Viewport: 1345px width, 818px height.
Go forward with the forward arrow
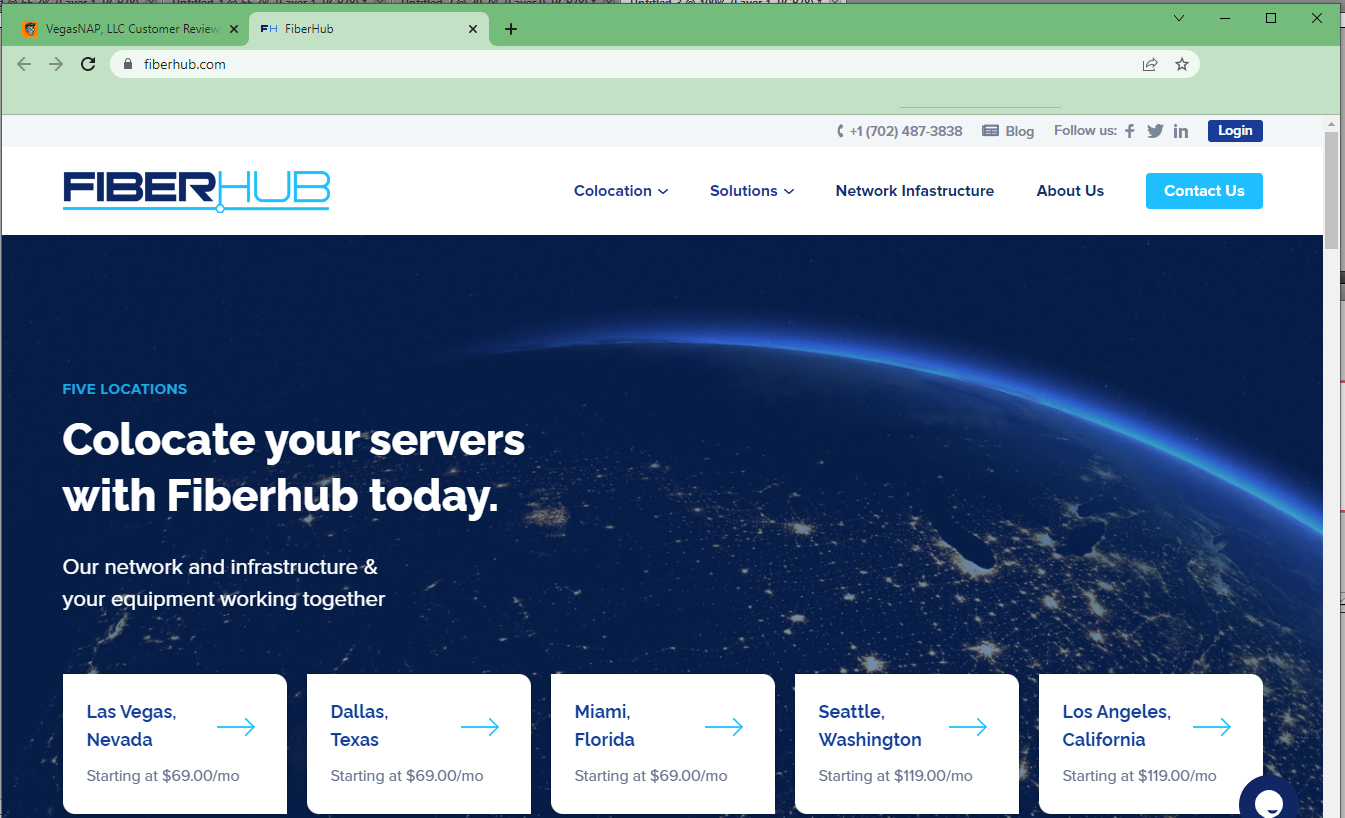coord(56,64)
